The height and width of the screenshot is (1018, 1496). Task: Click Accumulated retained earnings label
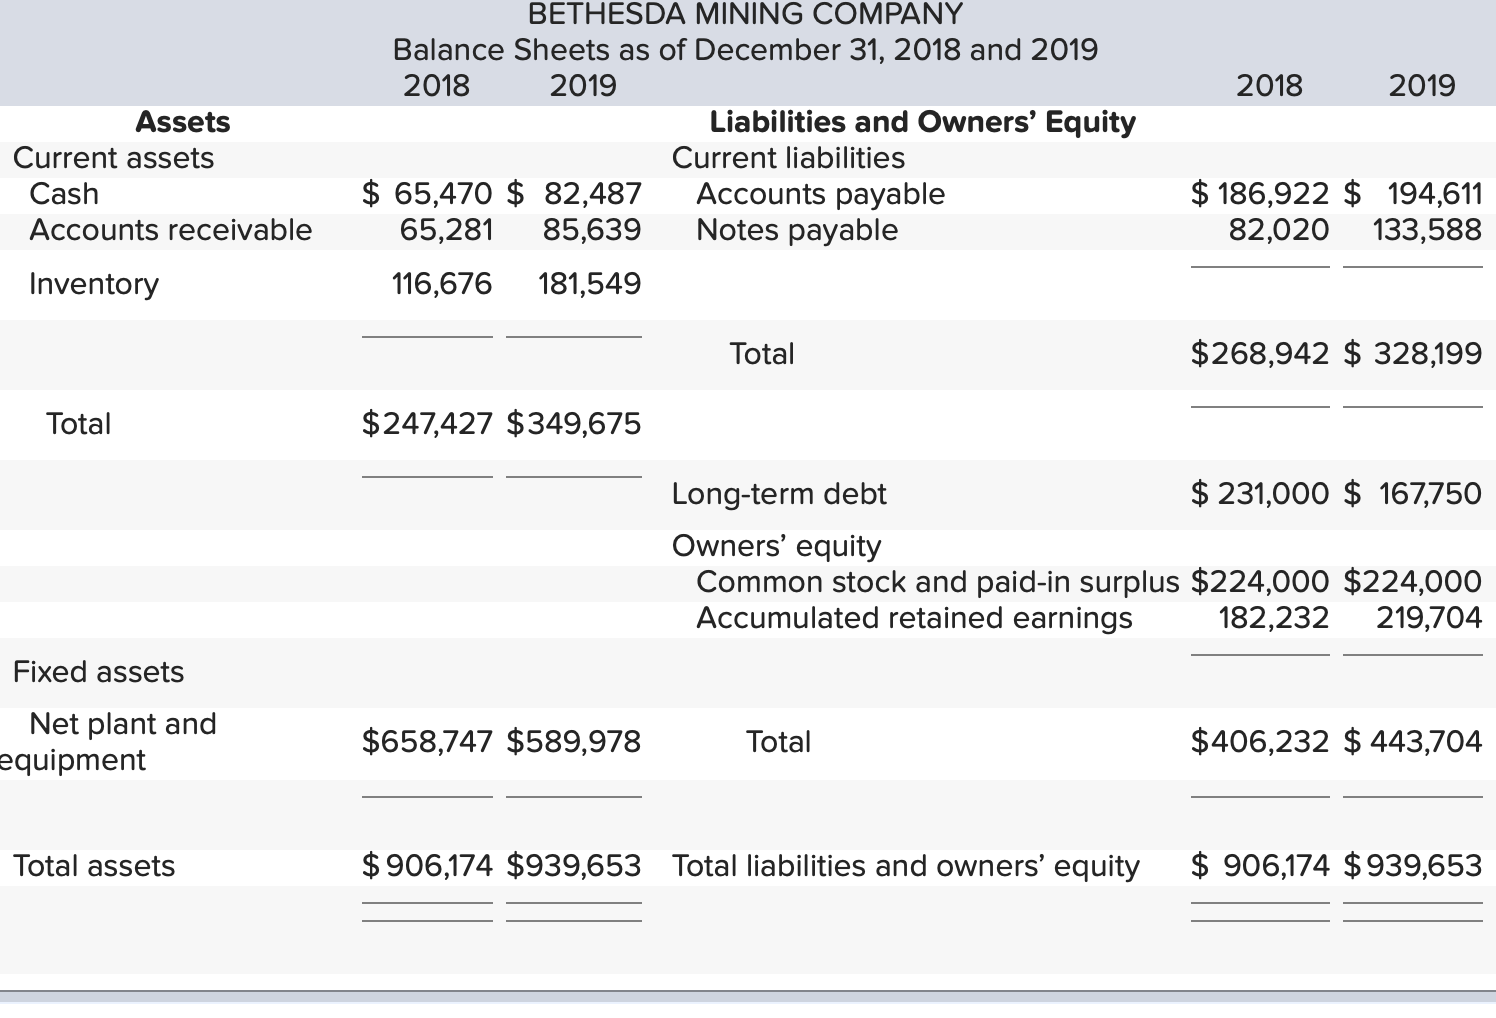coord(914,618)
